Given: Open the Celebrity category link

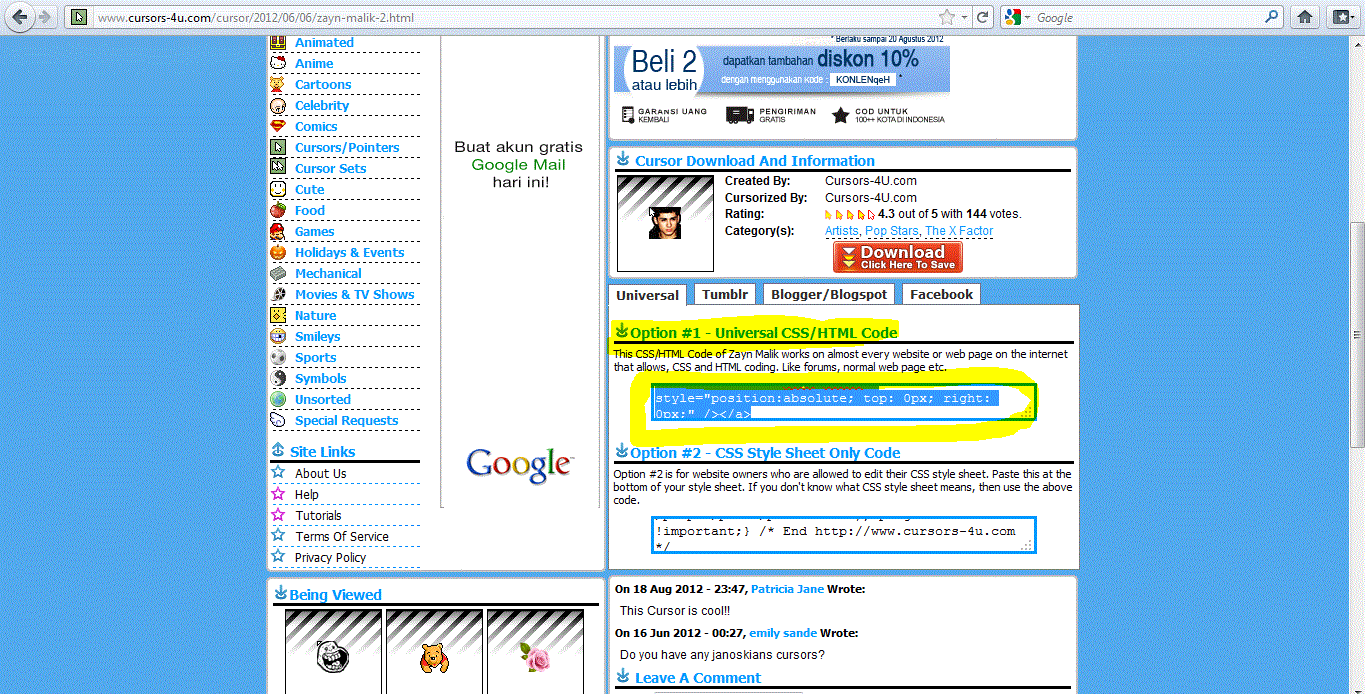Looking at the screenshot, I should pos(322,105).
